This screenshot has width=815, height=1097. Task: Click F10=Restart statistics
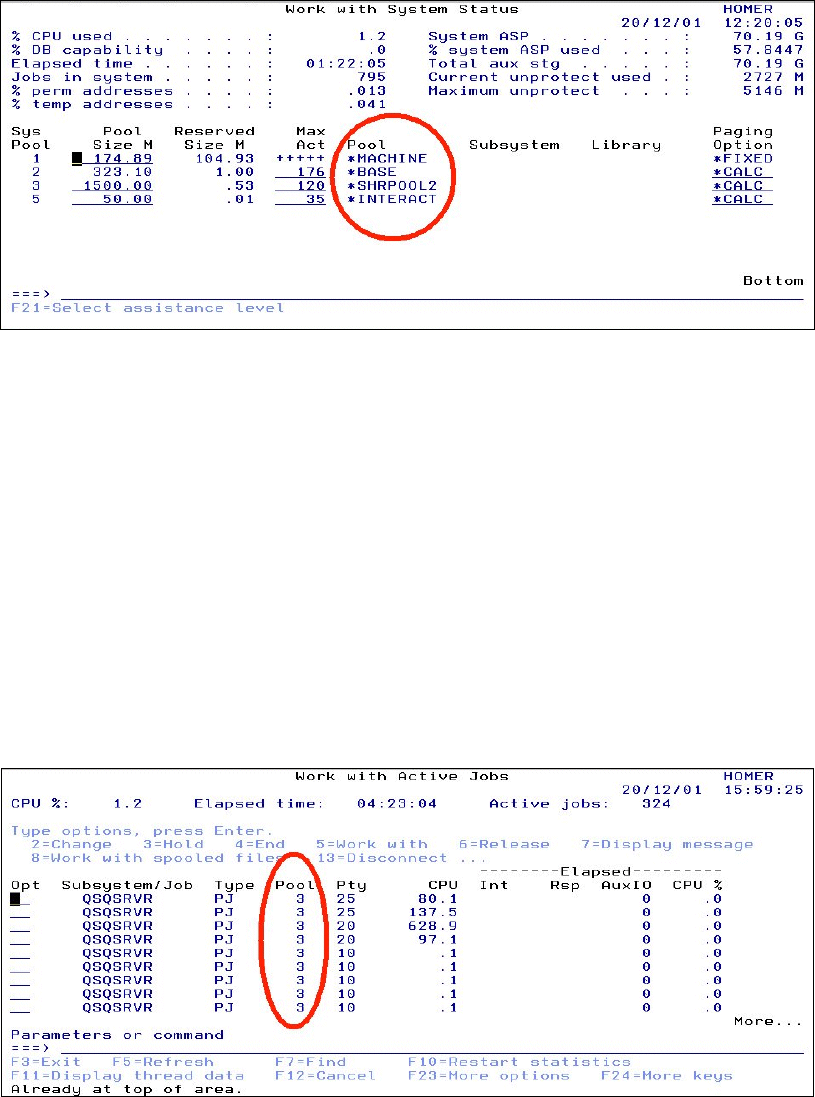pos(519,1062)
